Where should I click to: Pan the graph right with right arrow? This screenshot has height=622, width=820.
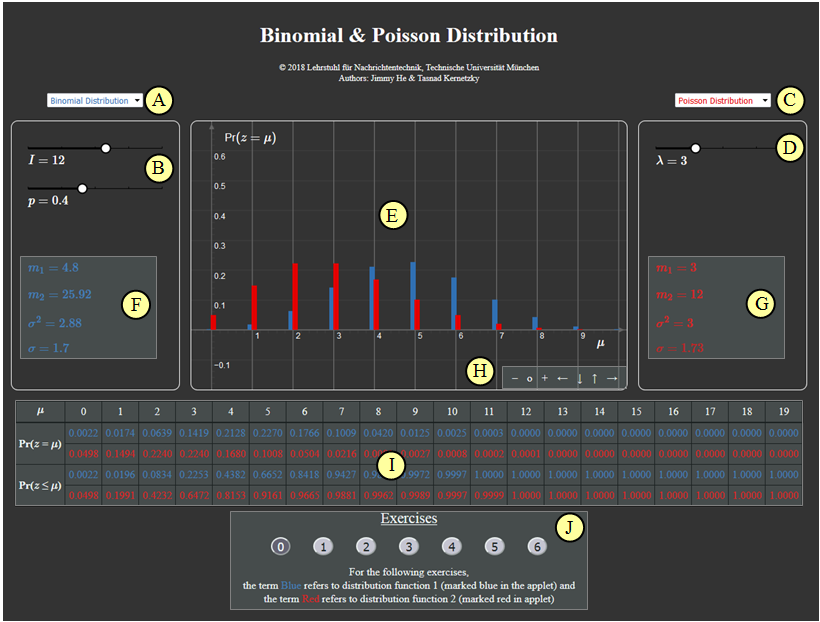(x=612, y=378)
